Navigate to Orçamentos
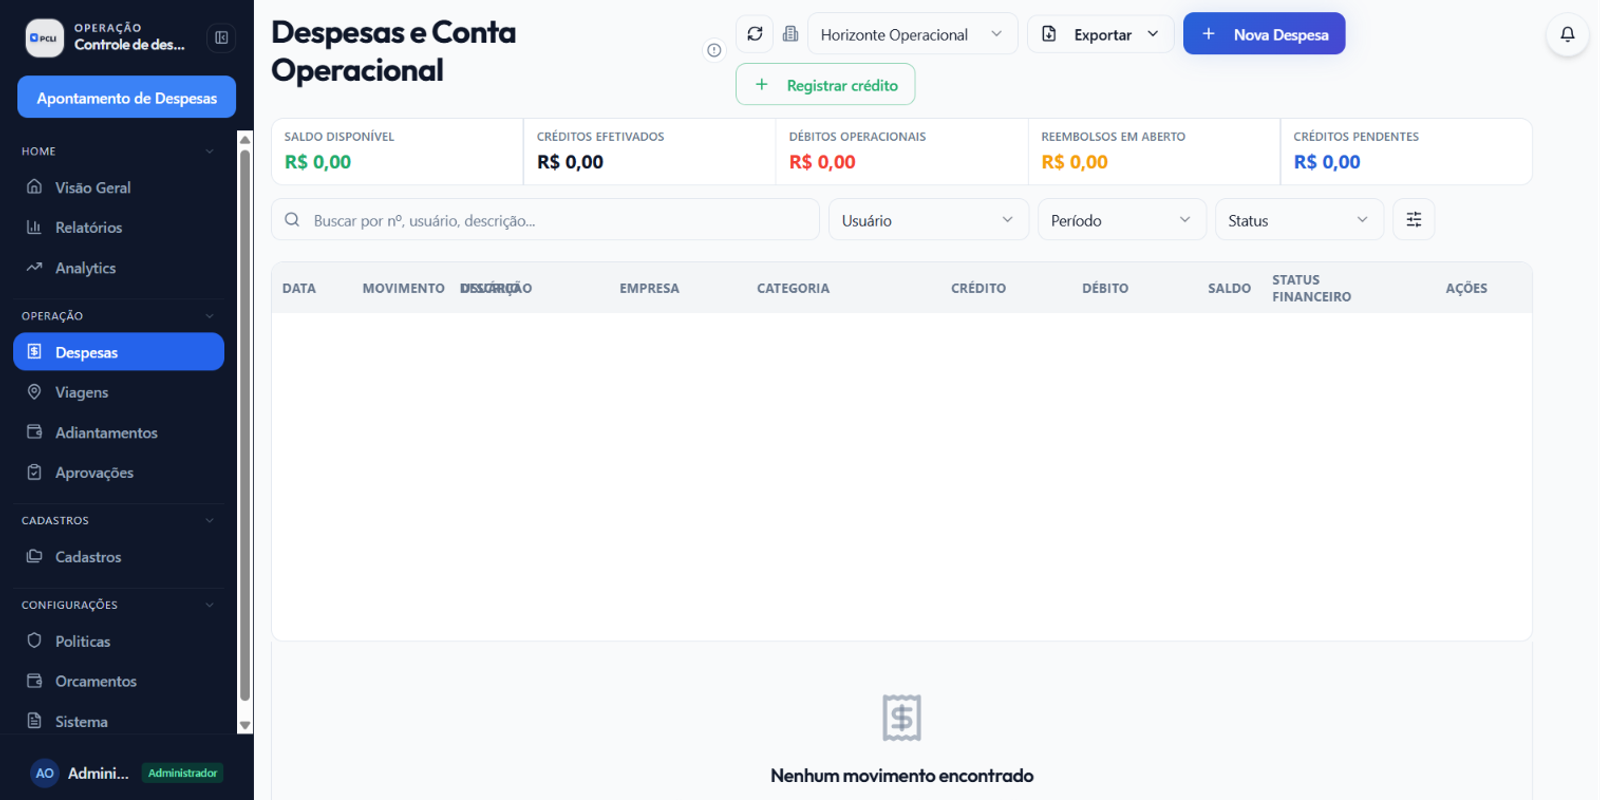Image resolution: width=1600 pixels, height=800 pixels. pyautogui.click(x=118, y=681)
